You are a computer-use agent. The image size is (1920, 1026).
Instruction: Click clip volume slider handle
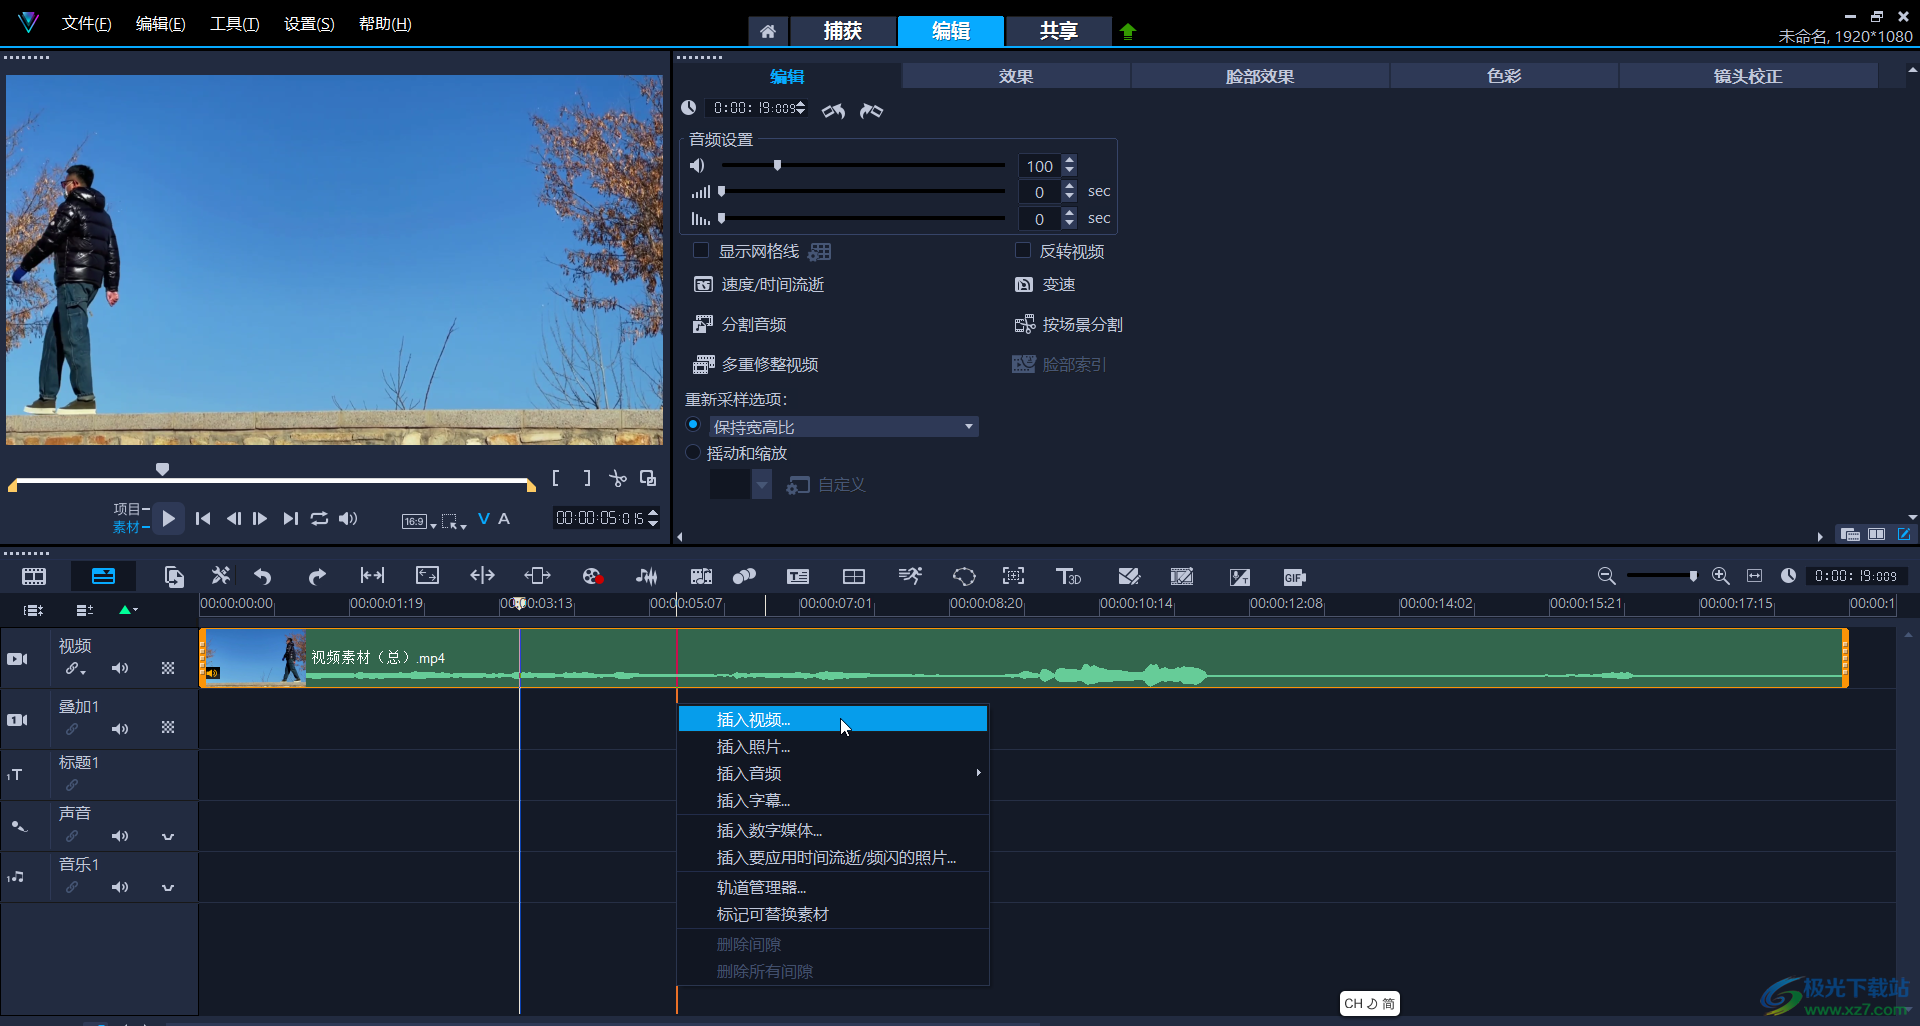pos(777,165)
